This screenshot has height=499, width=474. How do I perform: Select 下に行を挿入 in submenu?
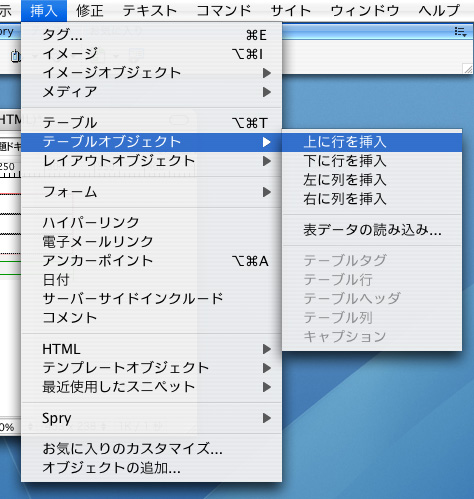click(x=372, y=161)
